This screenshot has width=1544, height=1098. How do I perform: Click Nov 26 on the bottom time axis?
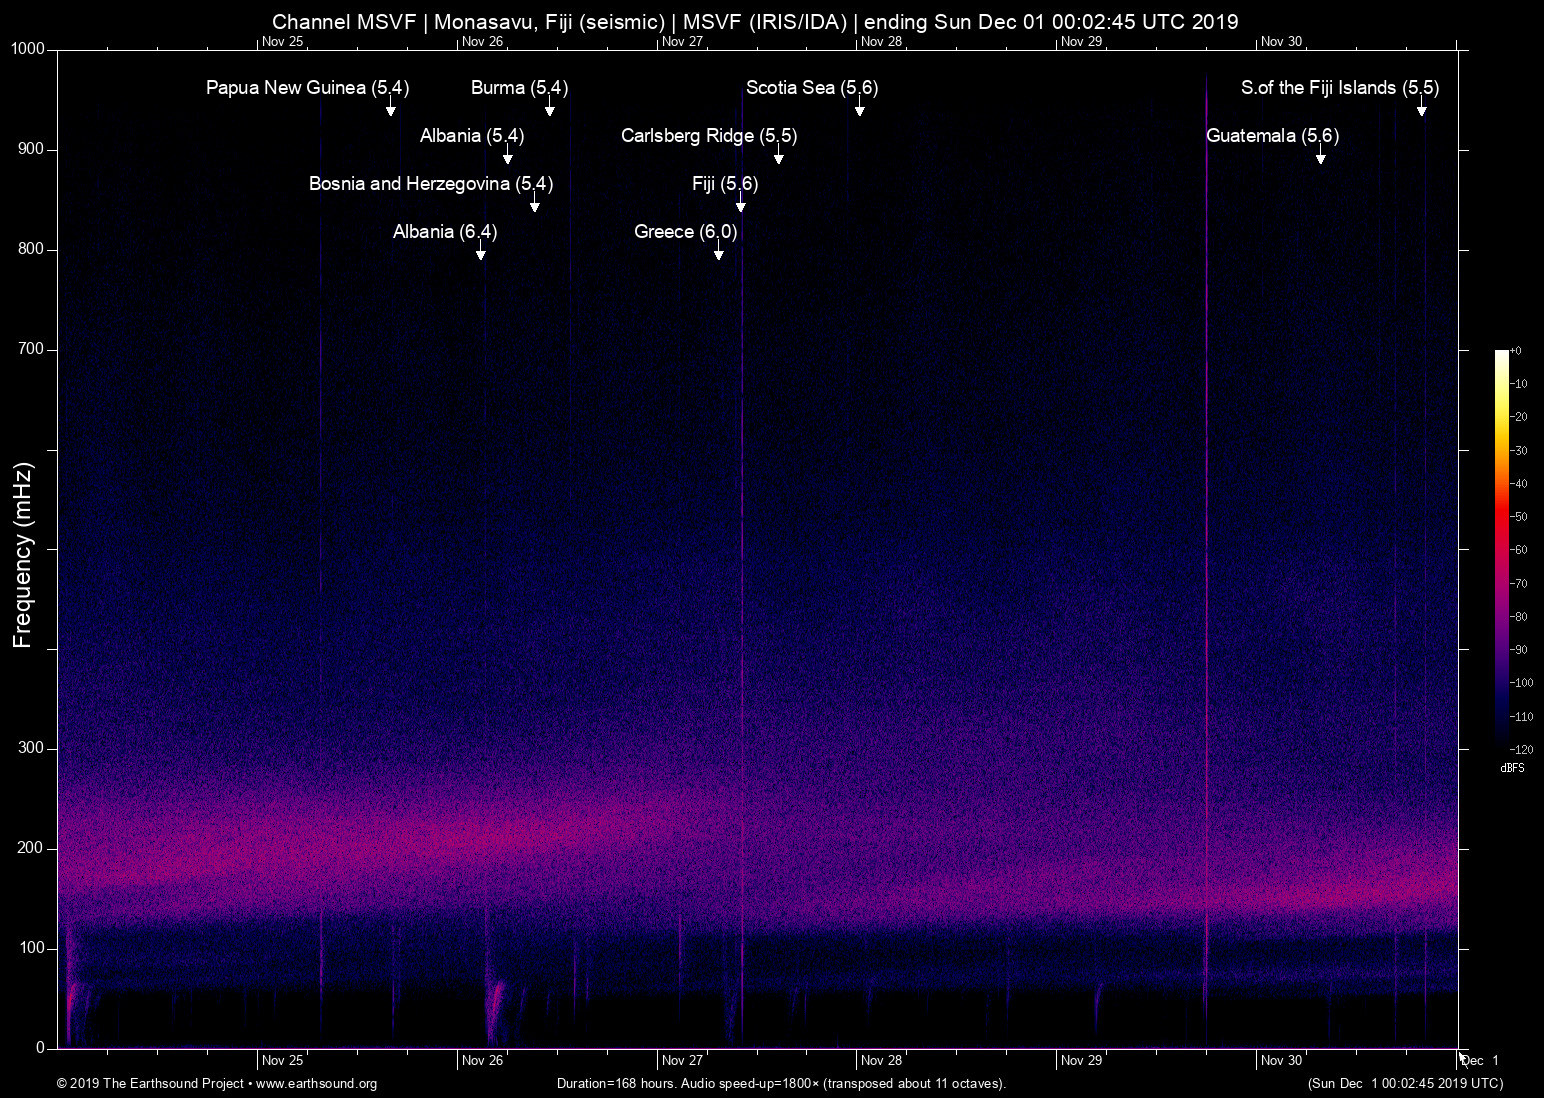point(483,1061)
